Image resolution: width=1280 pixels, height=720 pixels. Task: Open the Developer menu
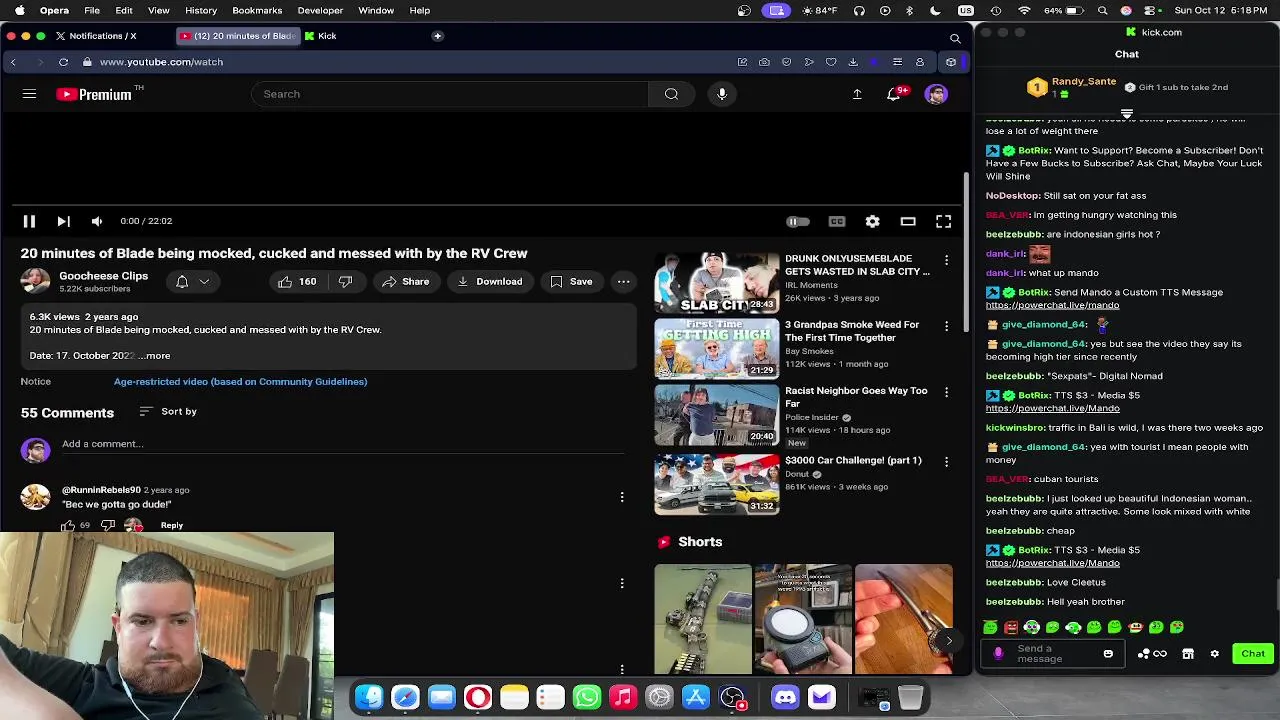[x=320, y=10]
